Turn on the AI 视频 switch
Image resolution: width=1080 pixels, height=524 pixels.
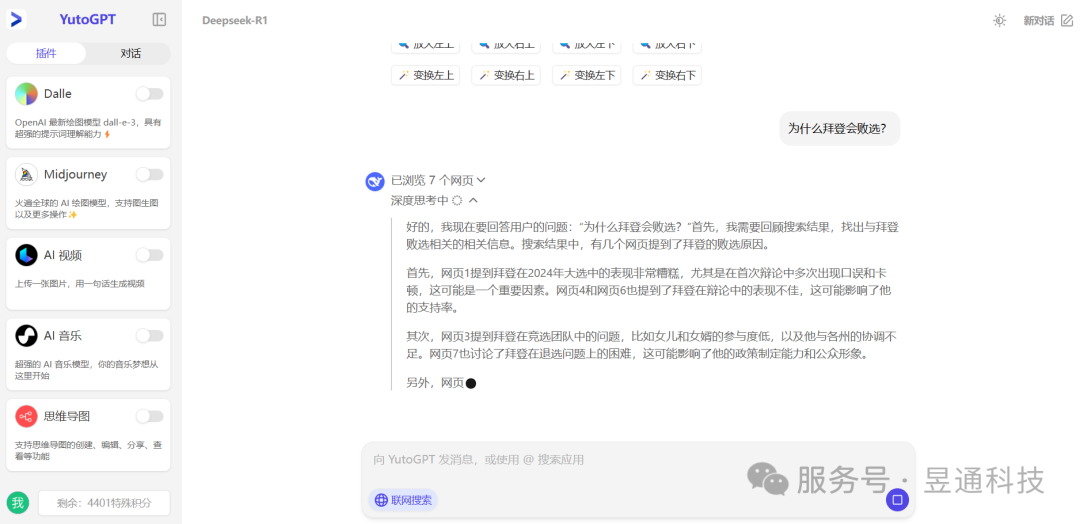click(149, 255)
